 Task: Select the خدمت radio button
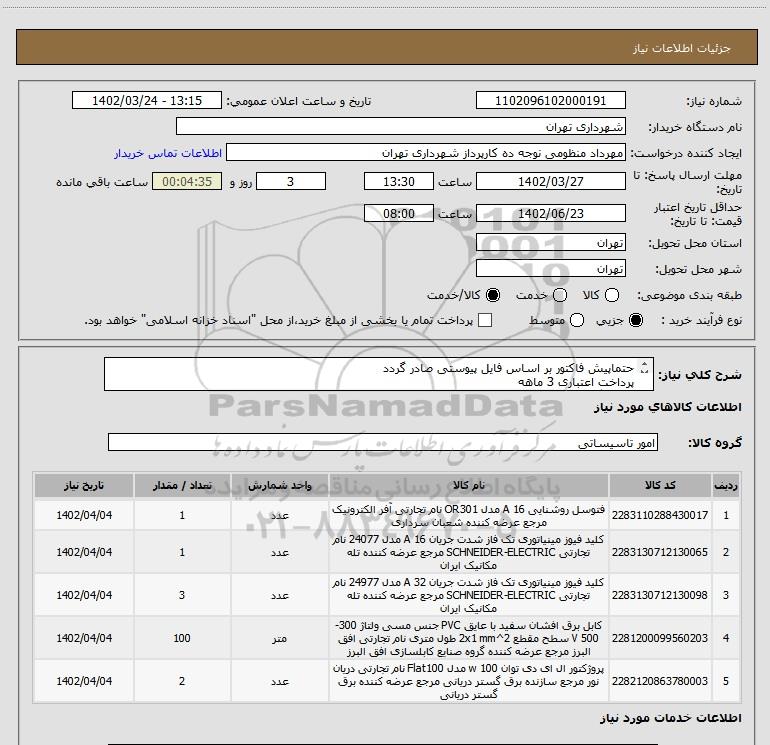[560, 295]
